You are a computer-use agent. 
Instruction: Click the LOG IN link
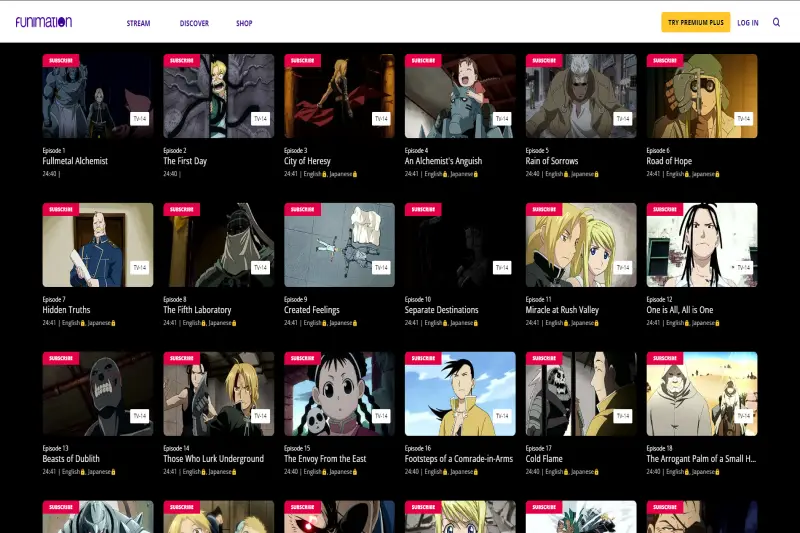[747, 22]
